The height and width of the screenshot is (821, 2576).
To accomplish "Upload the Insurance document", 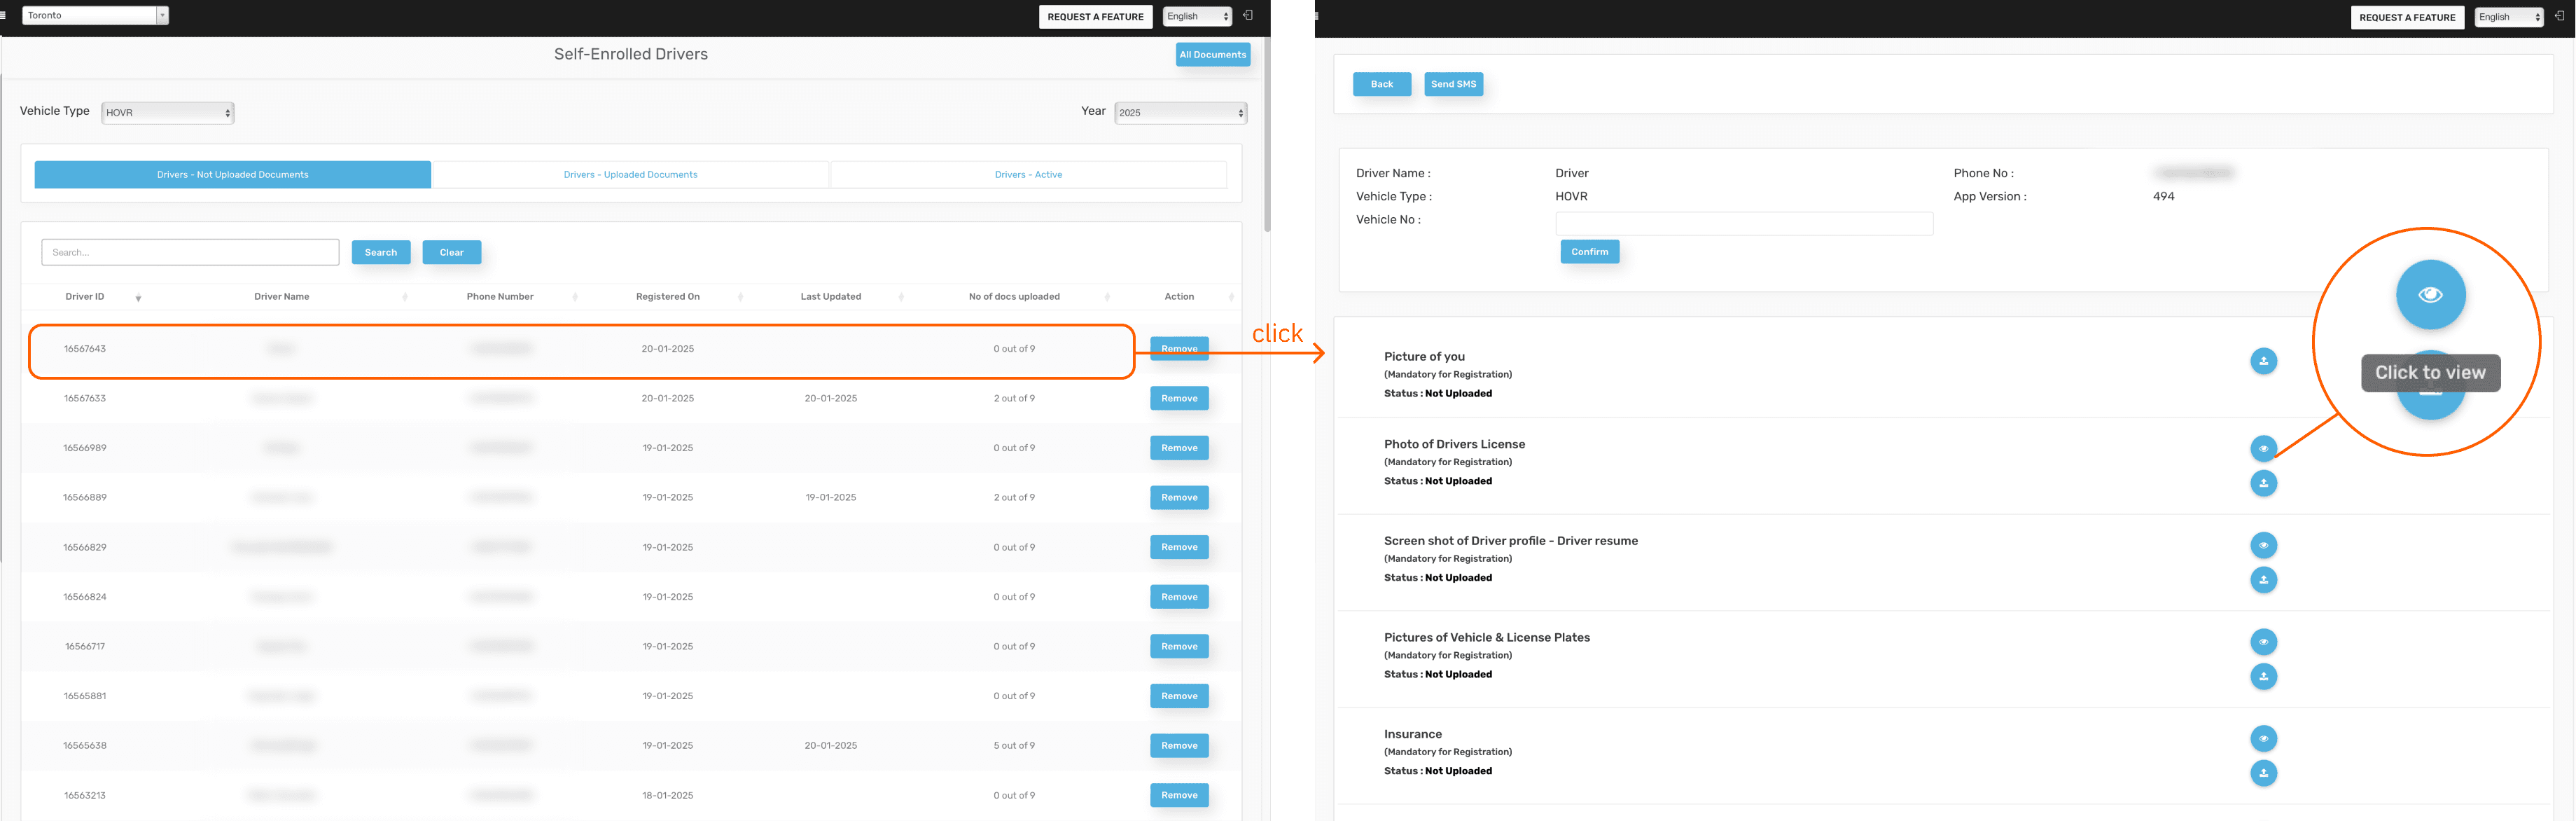I will pyautogui.click(x=2263, y=773).
